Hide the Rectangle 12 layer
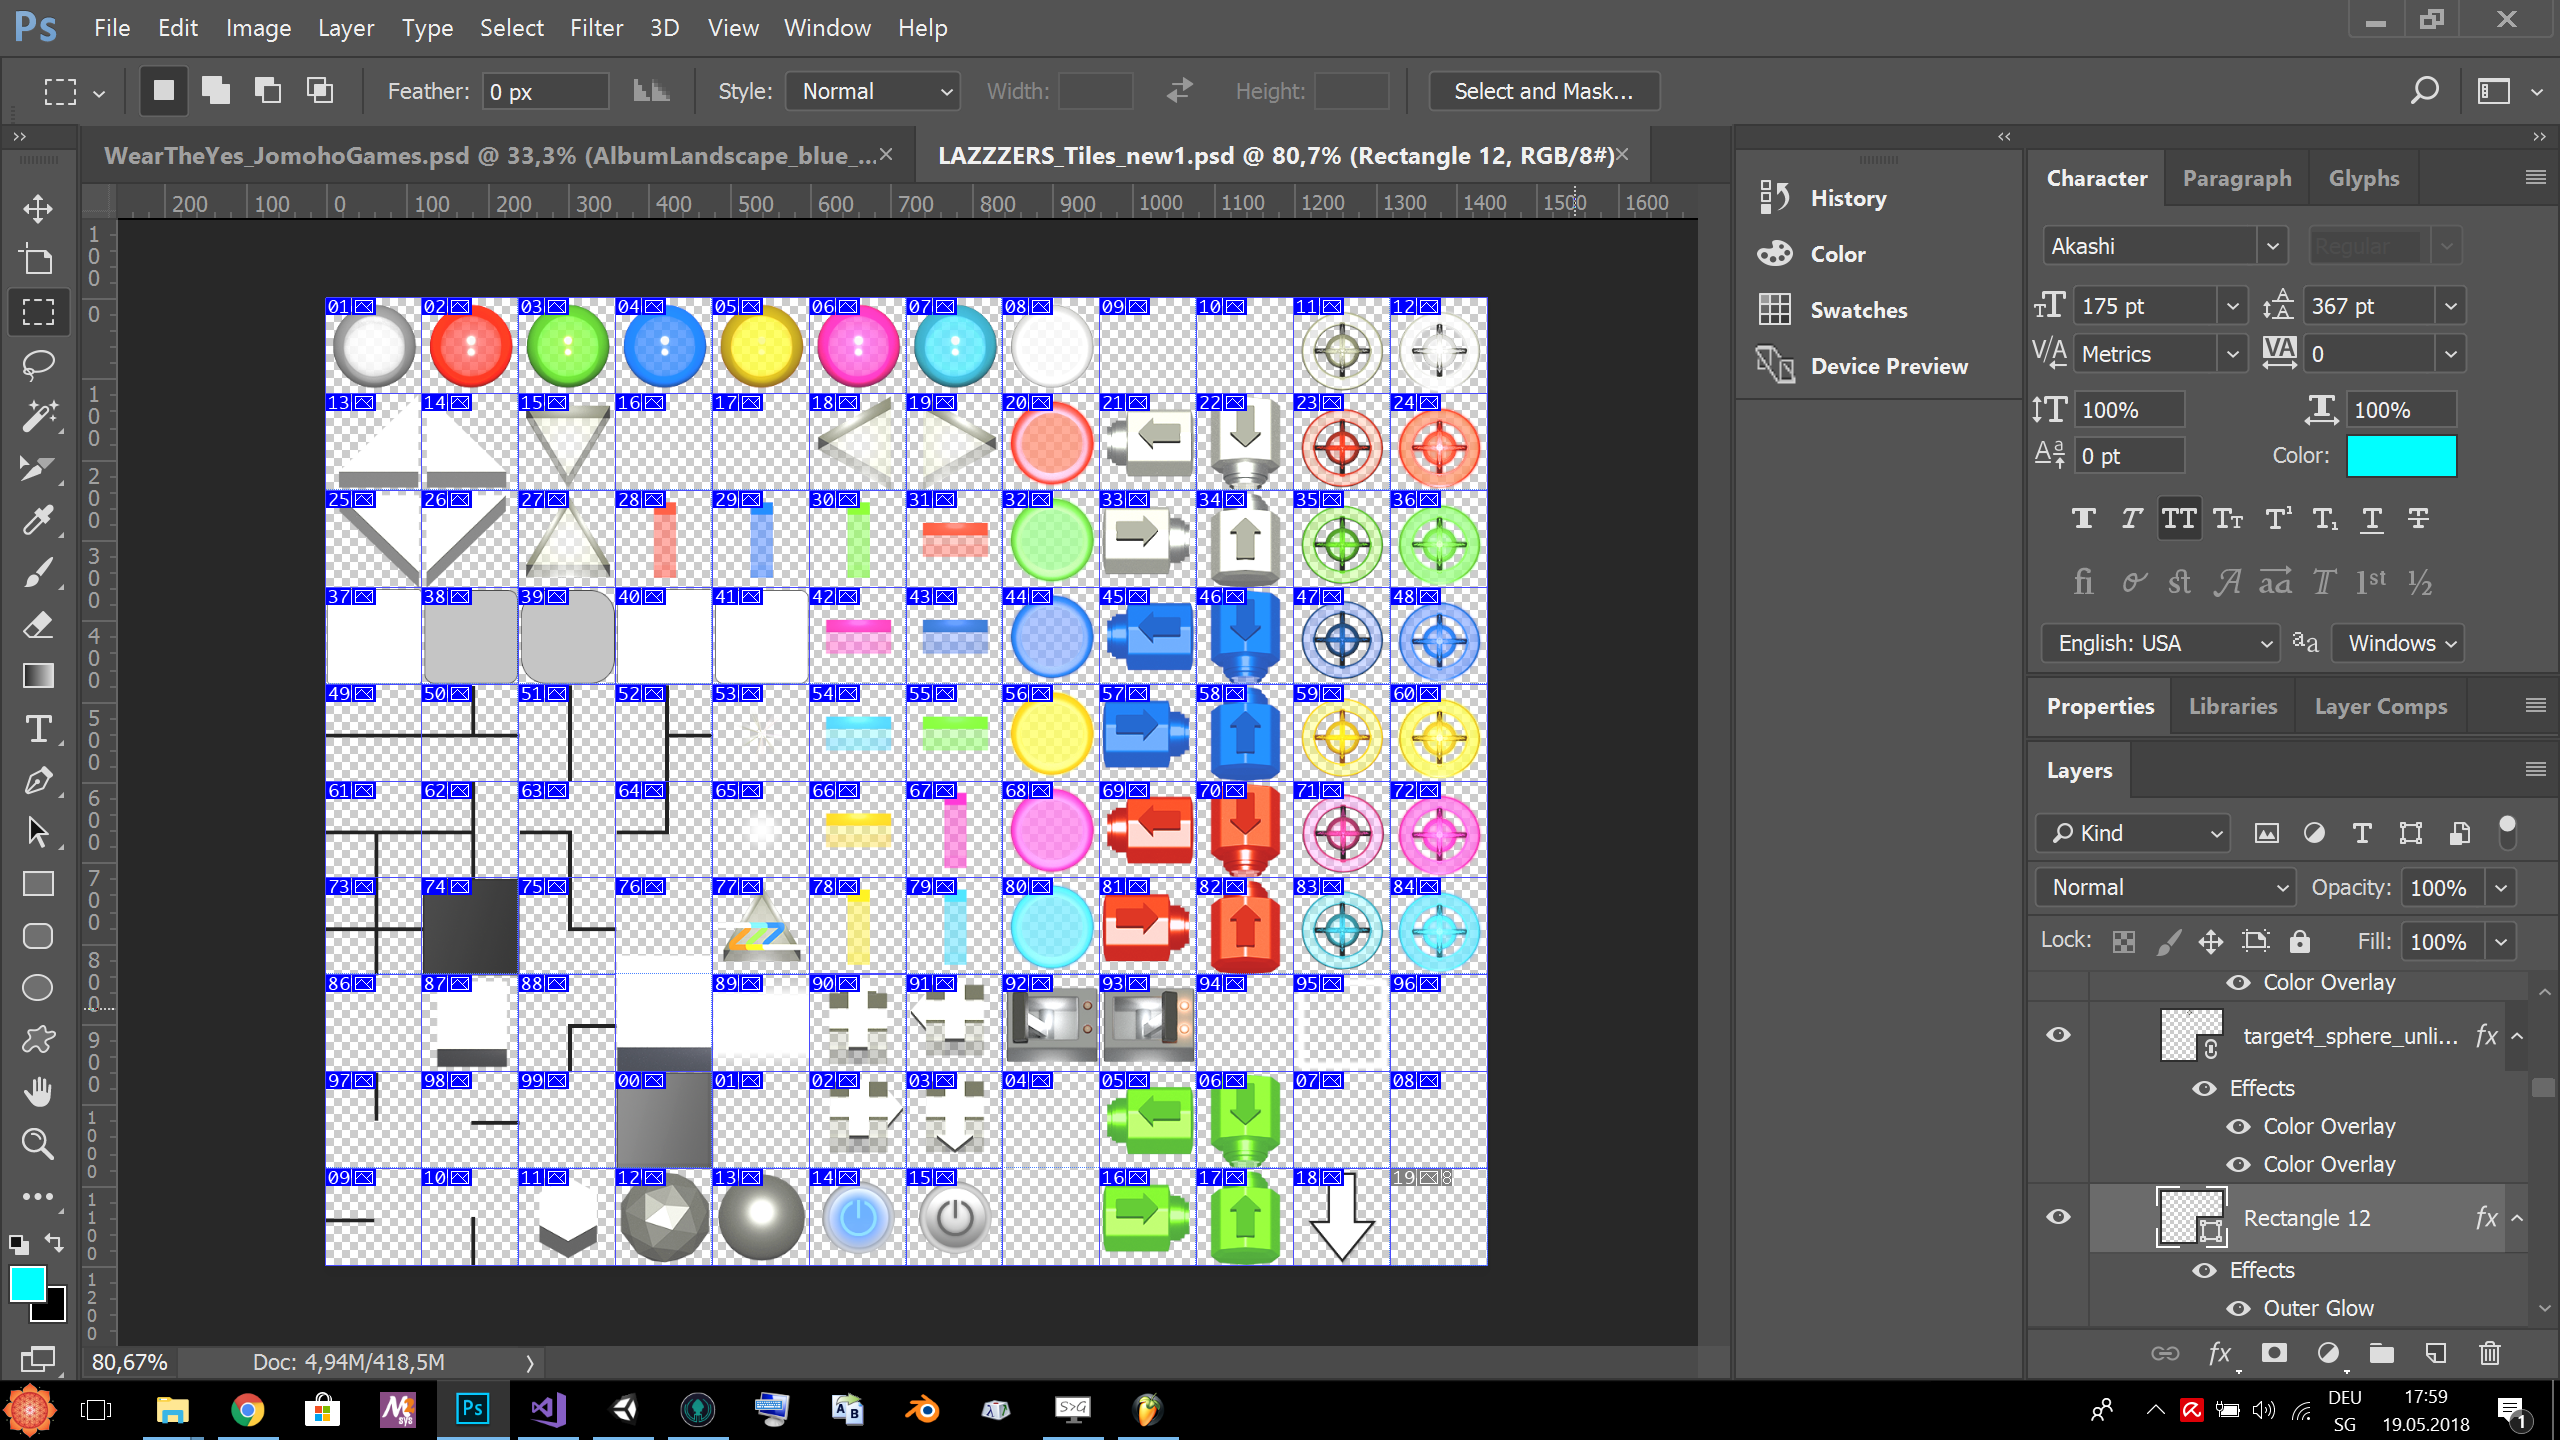 click(2058, 1217)
